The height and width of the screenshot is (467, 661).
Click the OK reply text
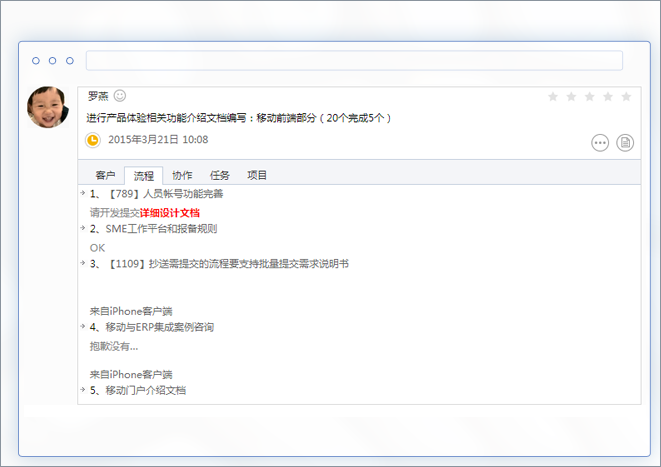97,248
